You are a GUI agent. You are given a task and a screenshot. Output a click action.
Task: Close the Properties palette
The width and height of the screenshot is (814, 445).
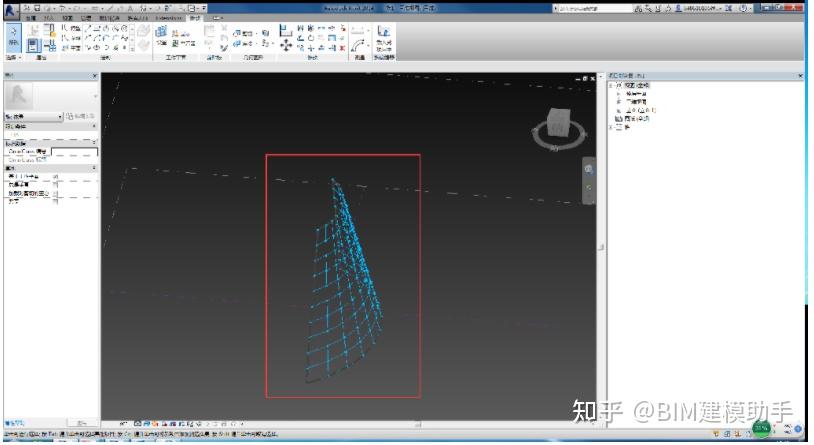pos(94,76)
